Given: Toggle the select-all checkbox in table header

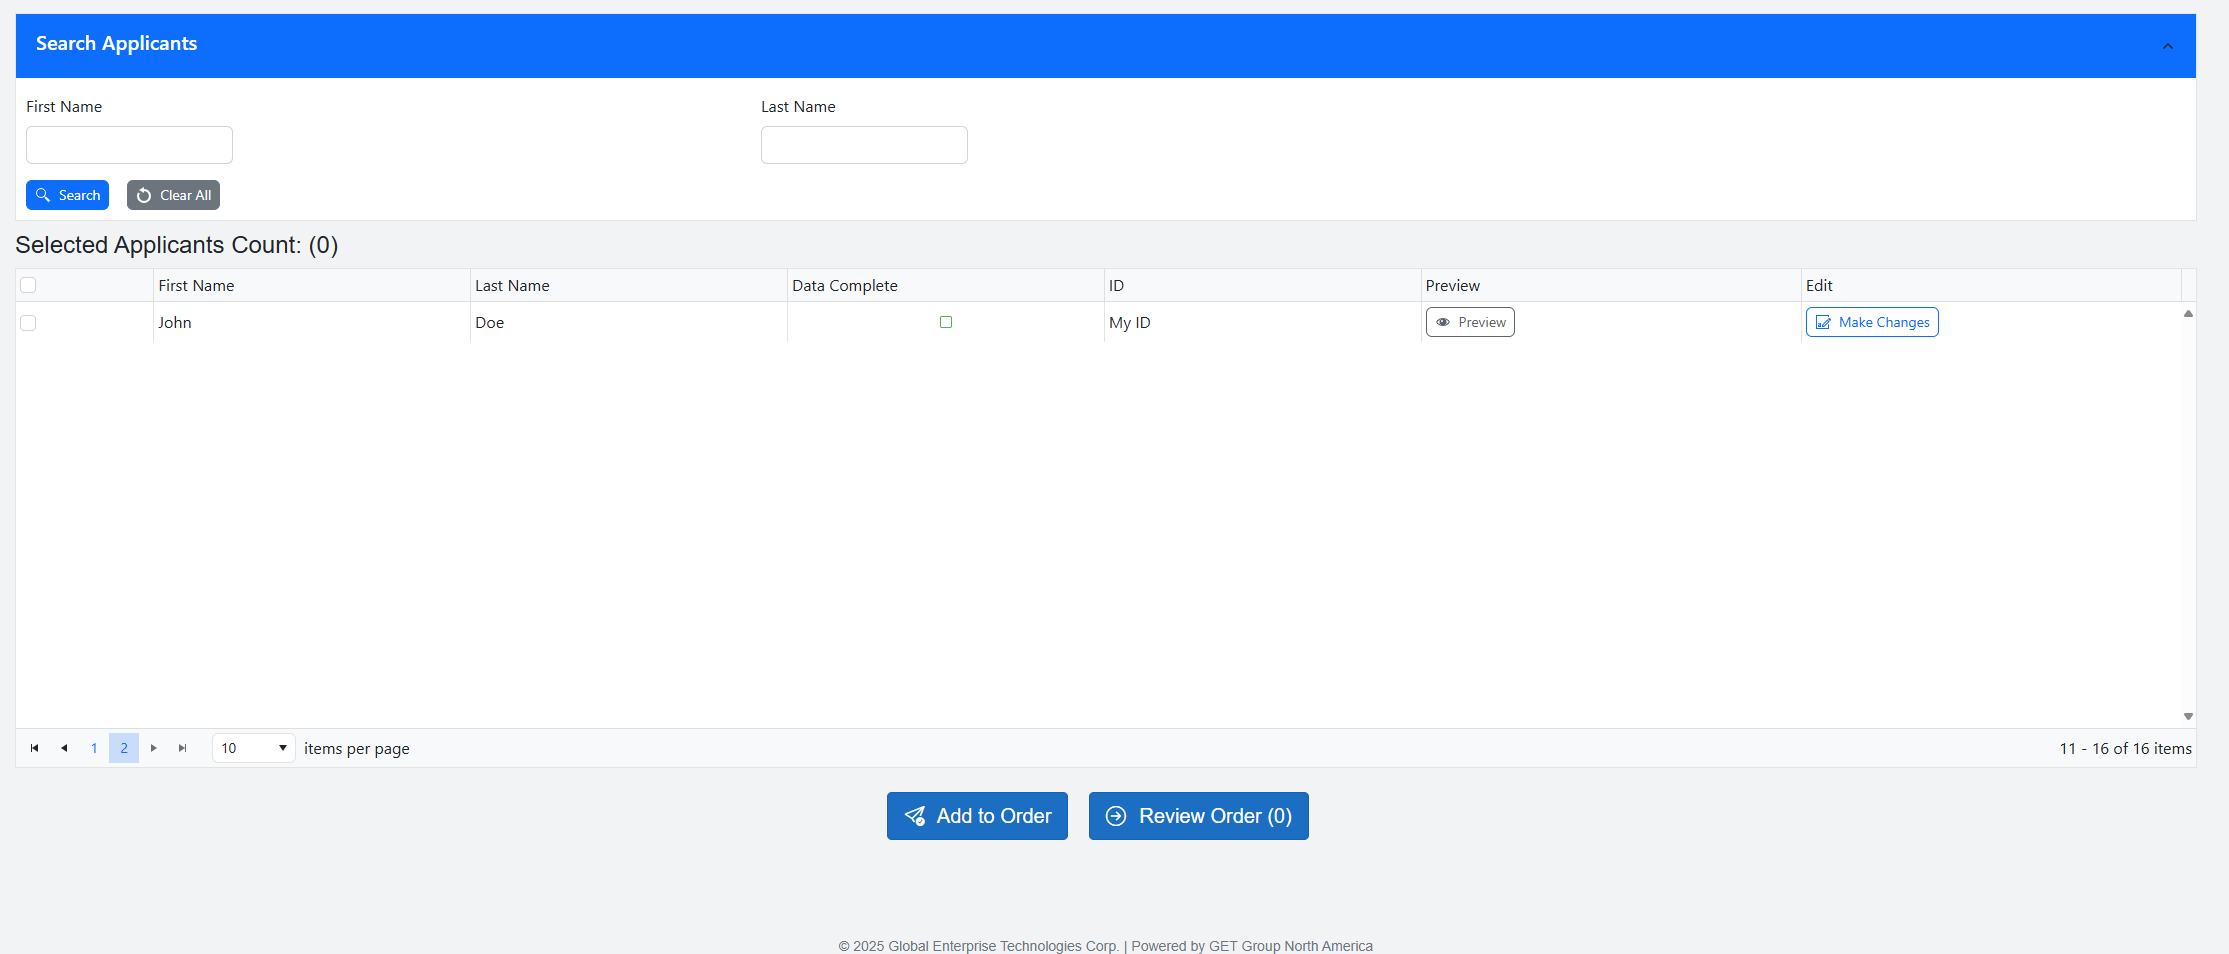Looking at the screenshot, I should coord(28,285).
